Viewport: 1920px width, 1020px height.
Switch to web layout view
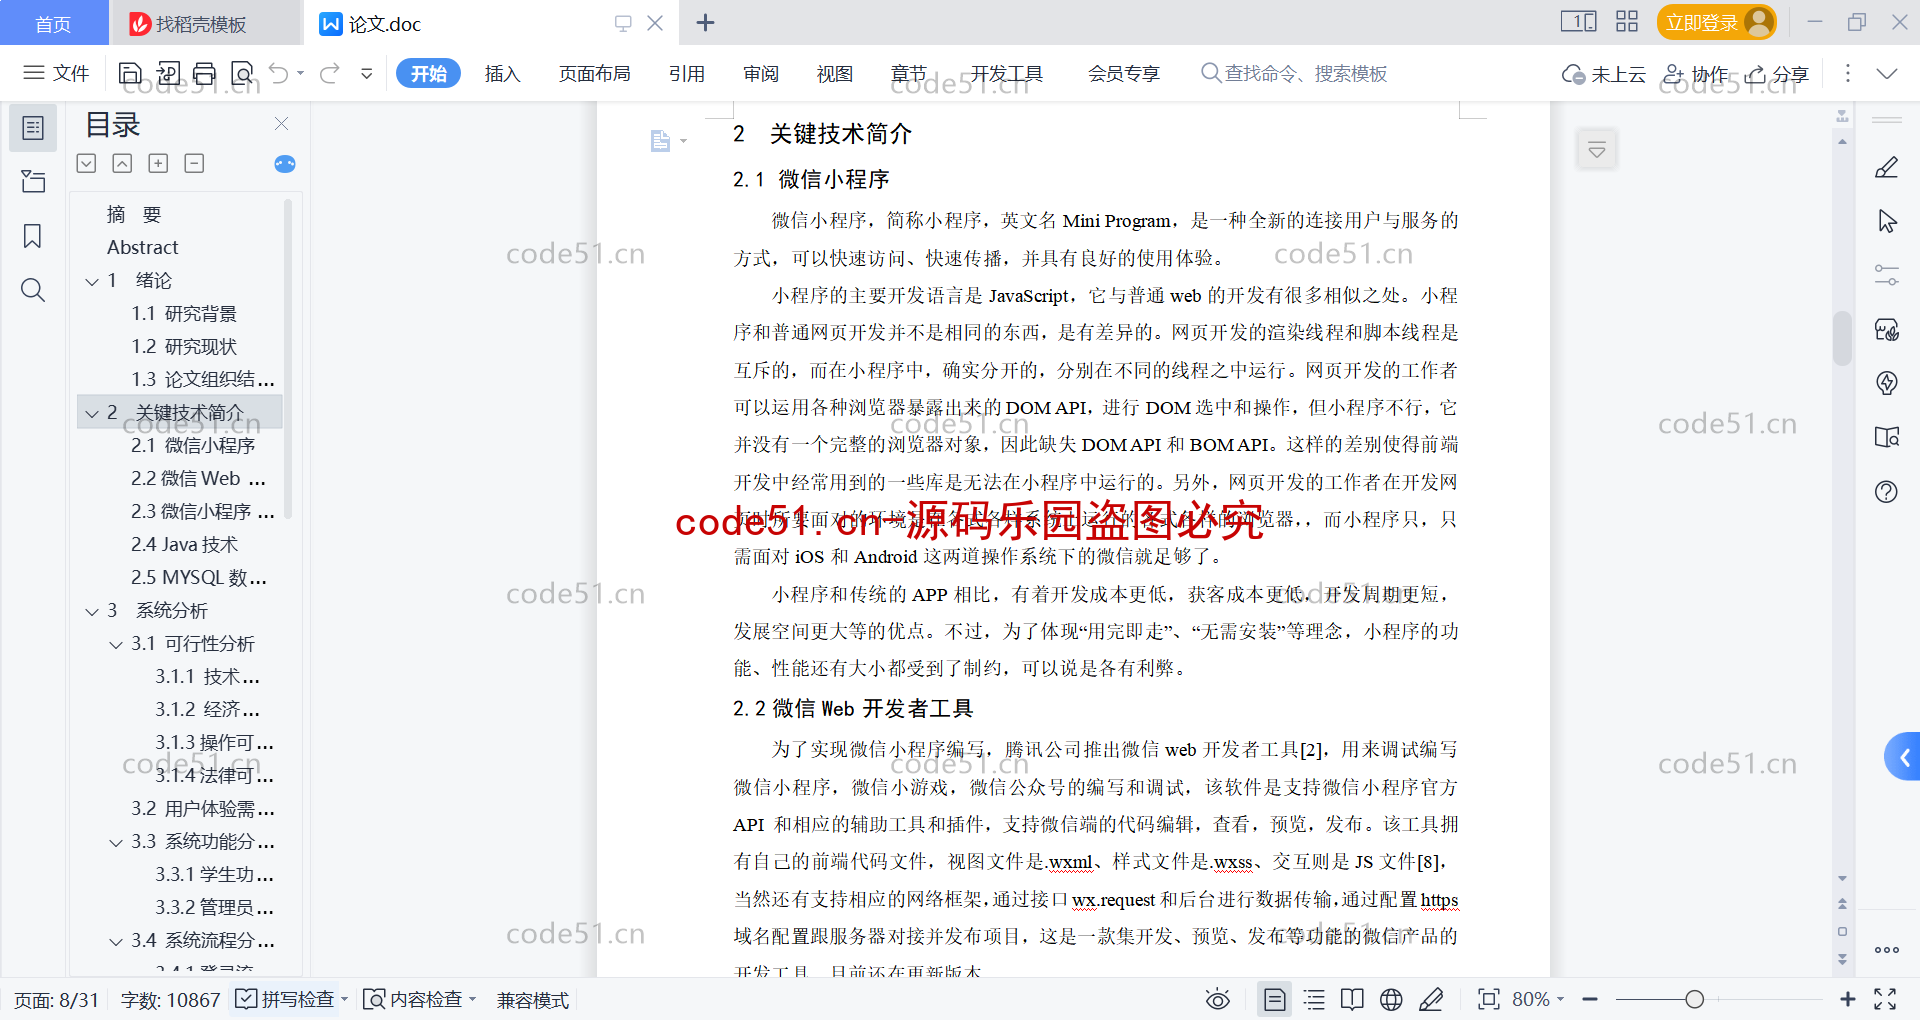(1391, 999)
